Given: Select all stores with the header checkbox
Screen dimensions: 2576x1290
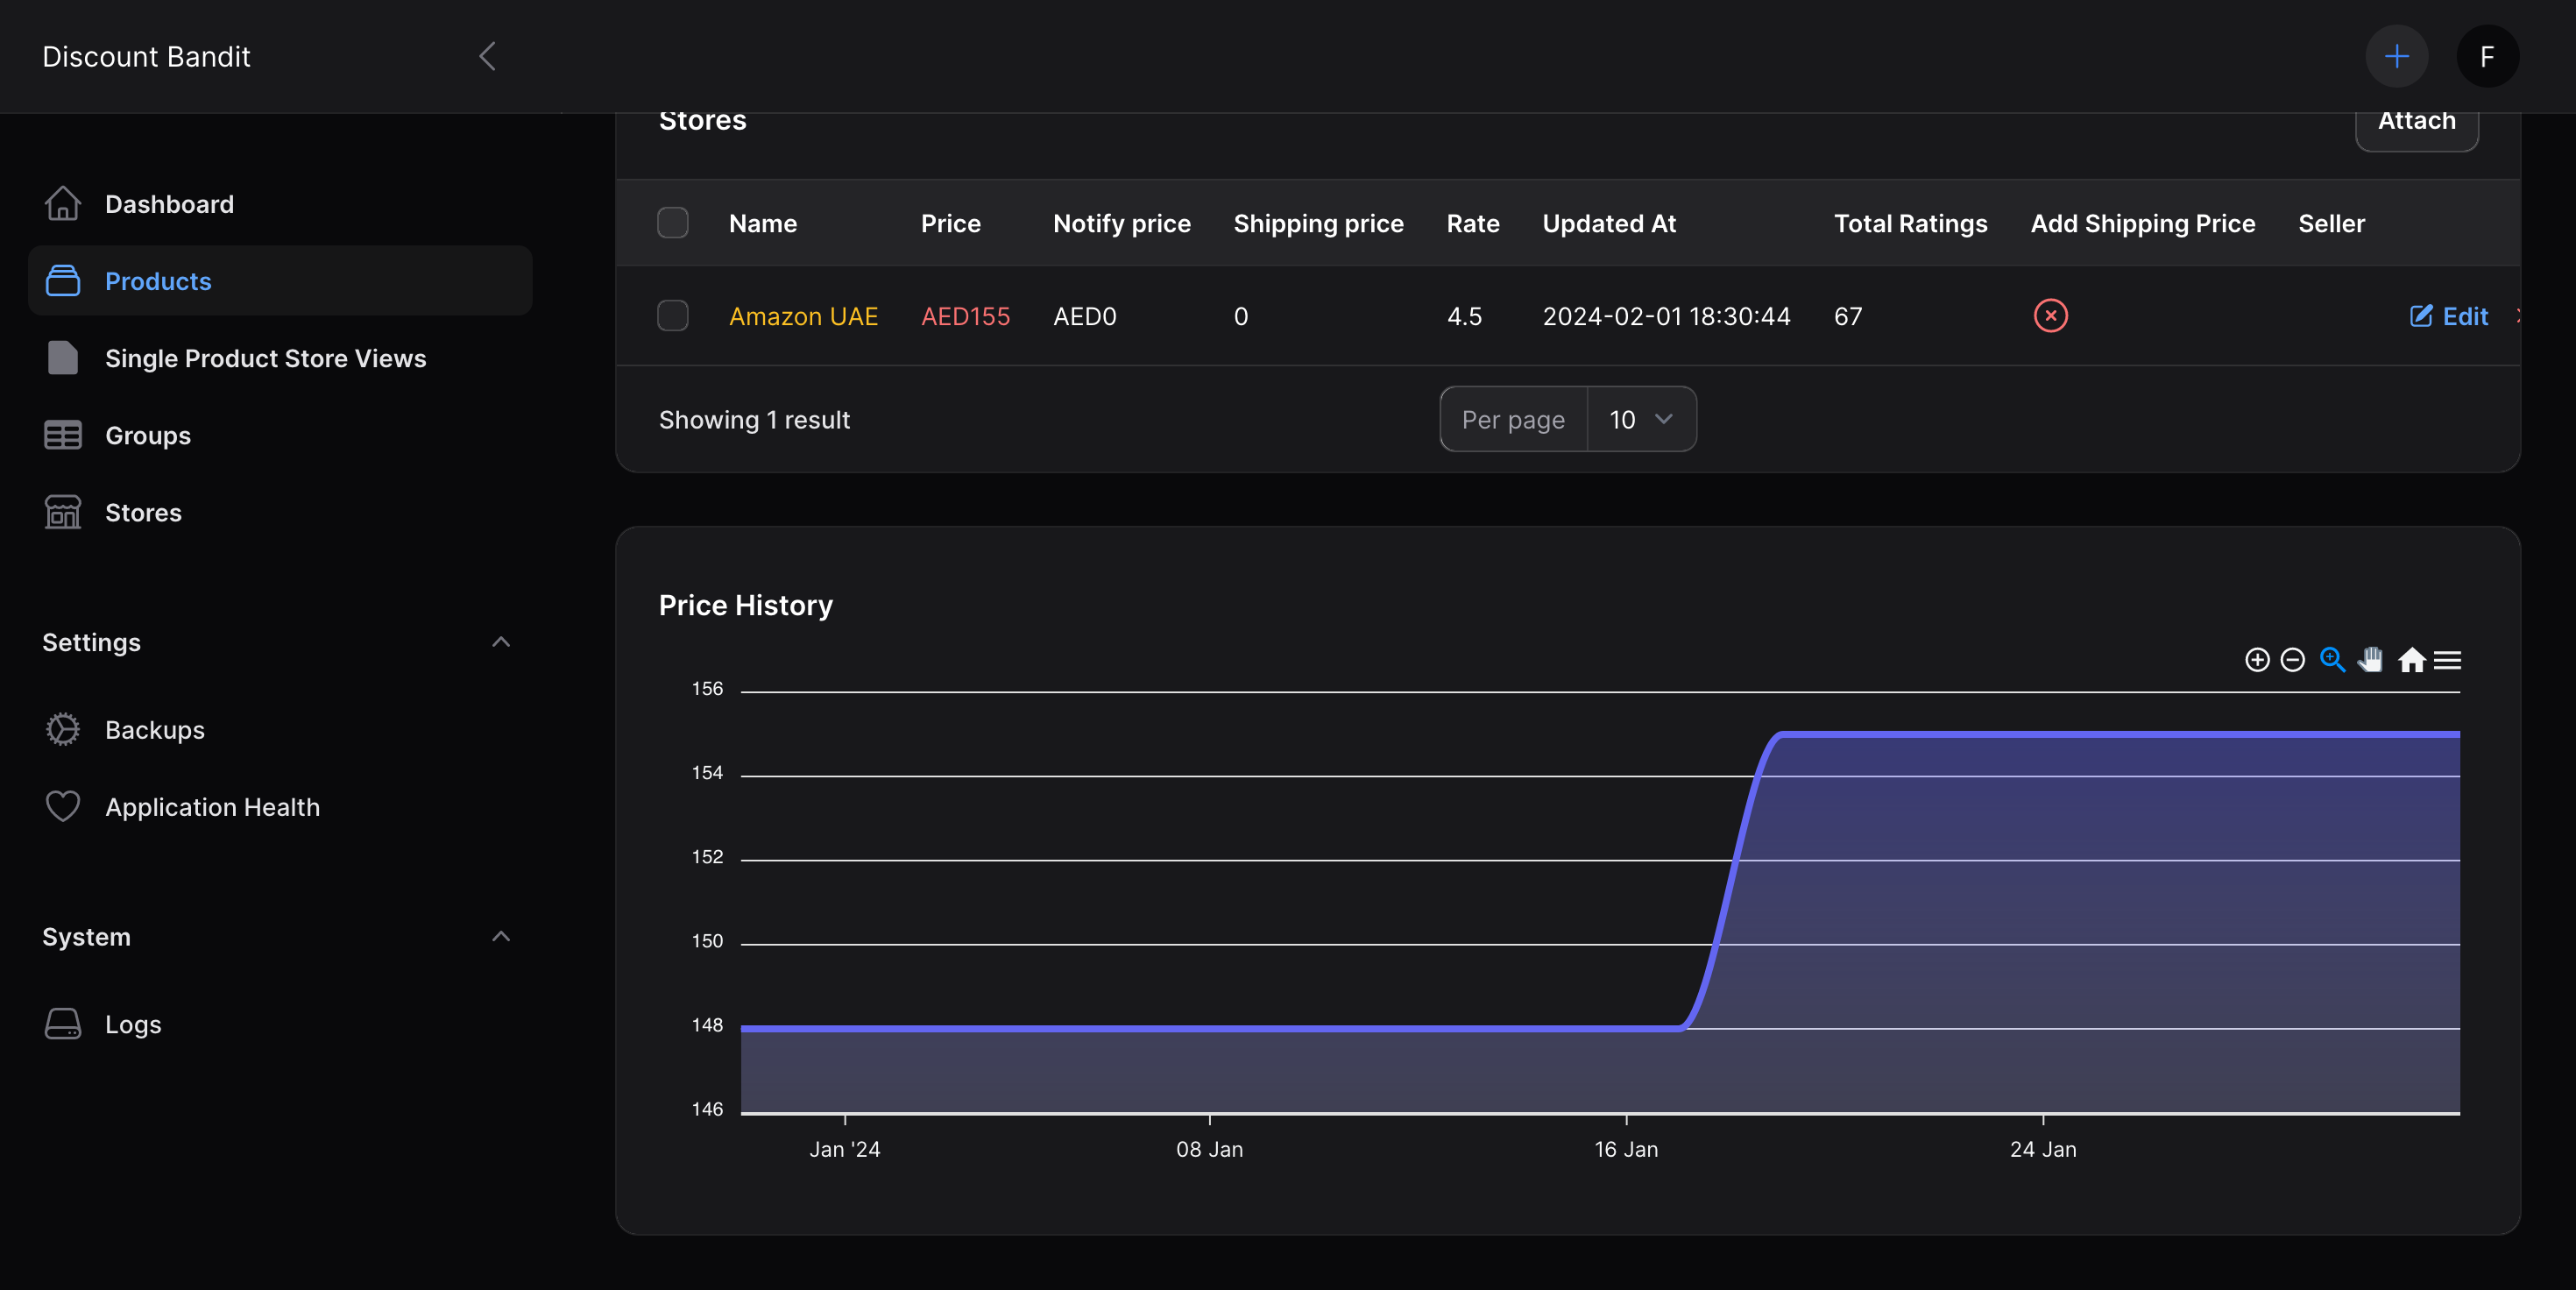Looking at the screenshot, I should click(x=672, y=222).
